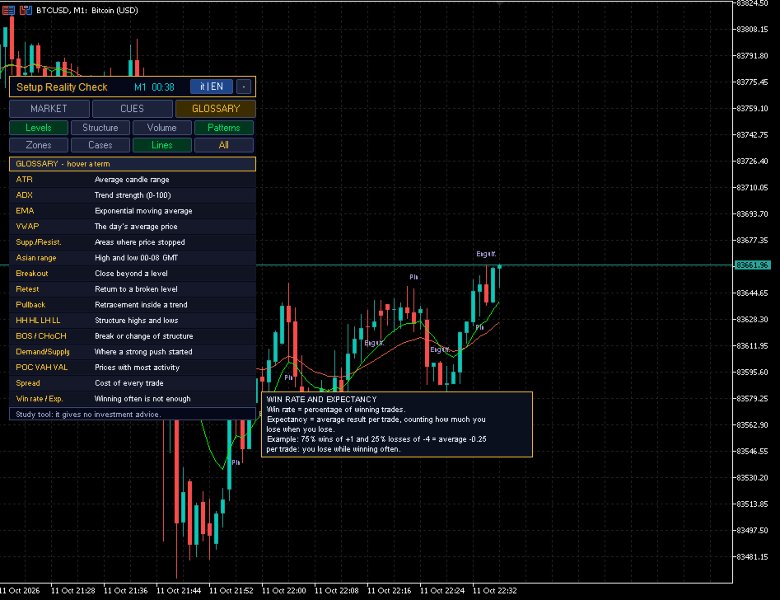Click the Asian range glossary term
The image size is (780, 600).
(x=36, y=258)
